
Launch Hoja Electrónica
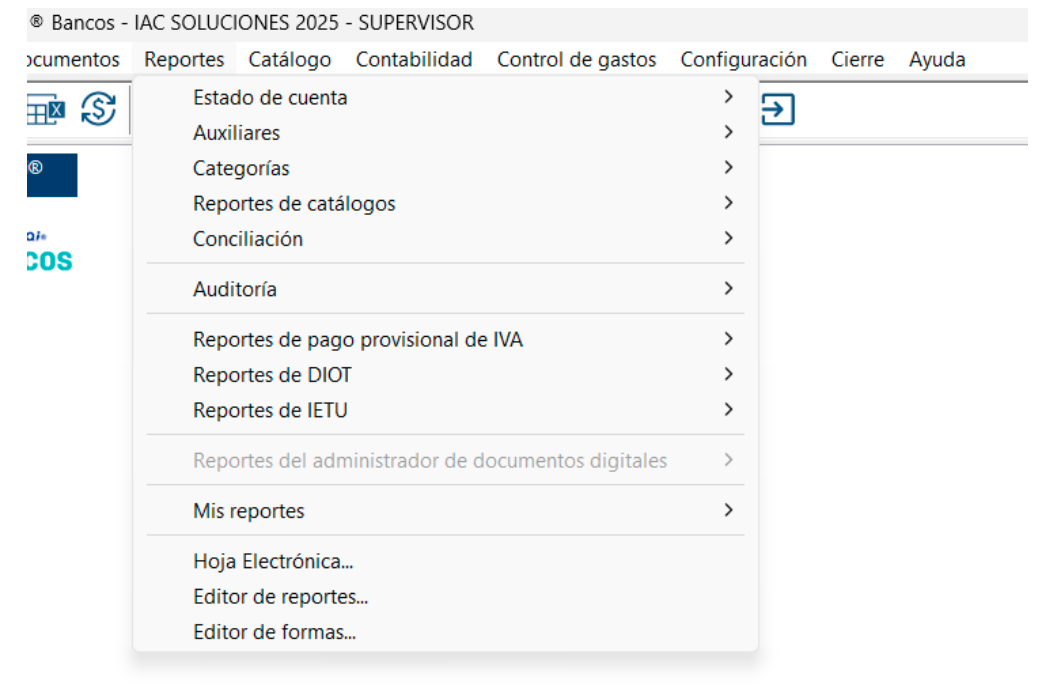click(x=273, y=562)
